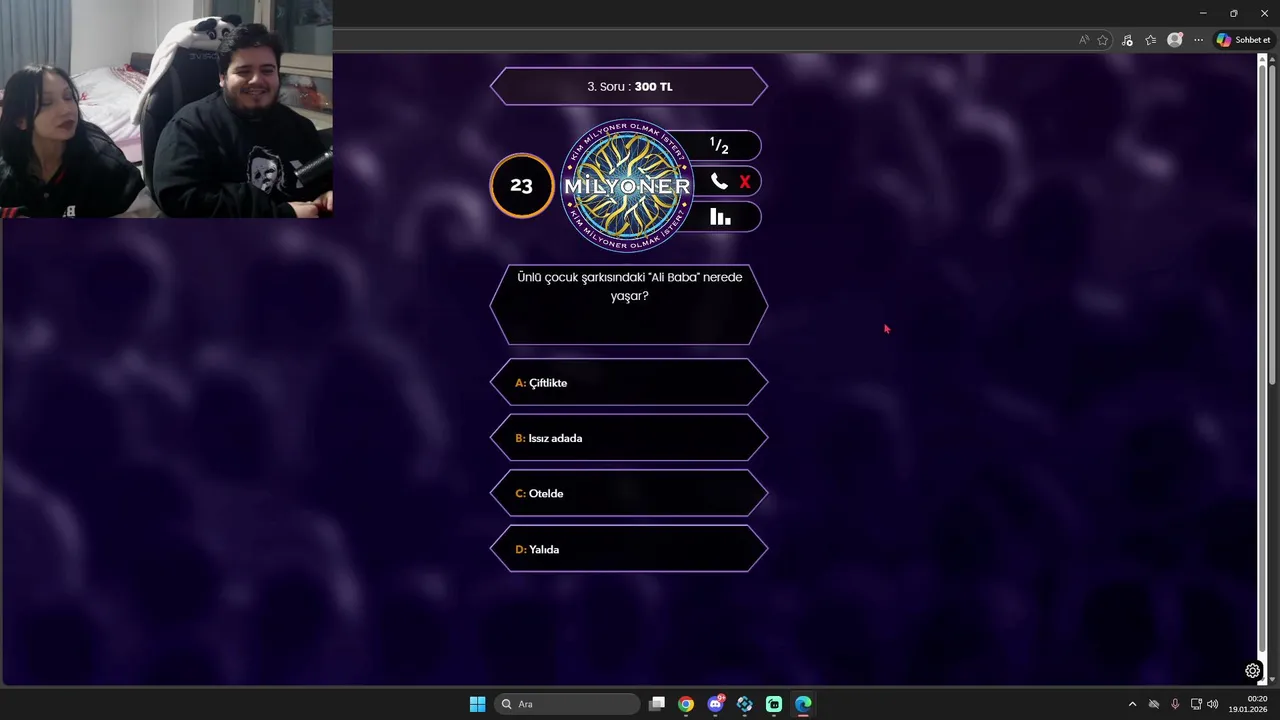Screen dimensions: 1280x720
Task: Expand the hidden system tray icons chevron
Action: [x=1132, y=704]
